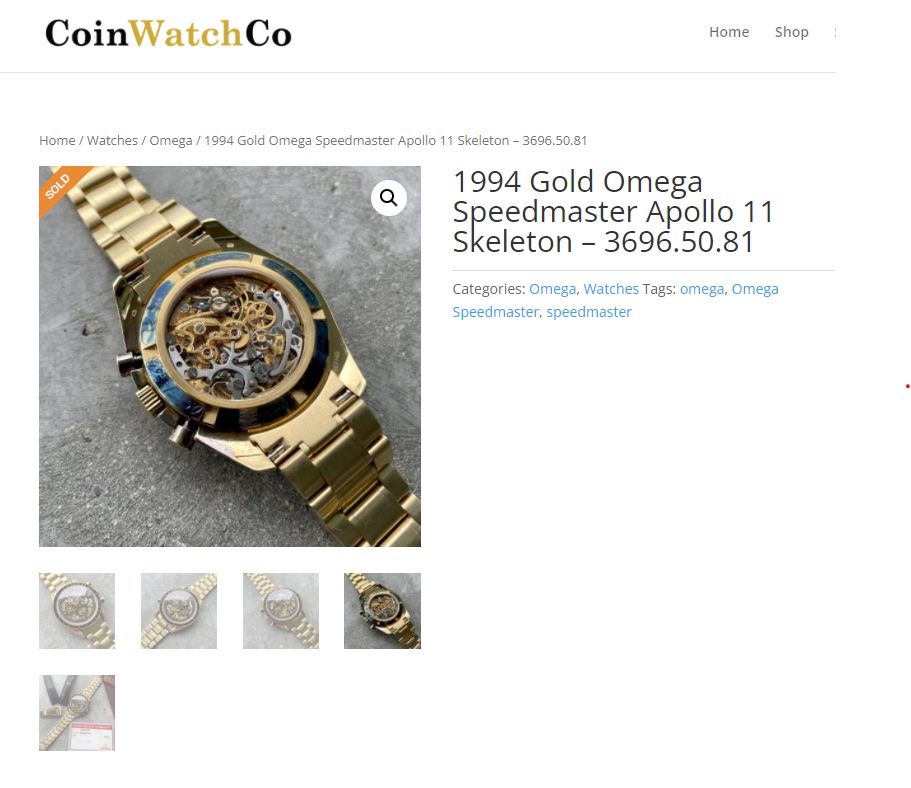This screenshot has width=911, height=788.
Task: Select the second watch thumbnail
Action: [179, 611]
